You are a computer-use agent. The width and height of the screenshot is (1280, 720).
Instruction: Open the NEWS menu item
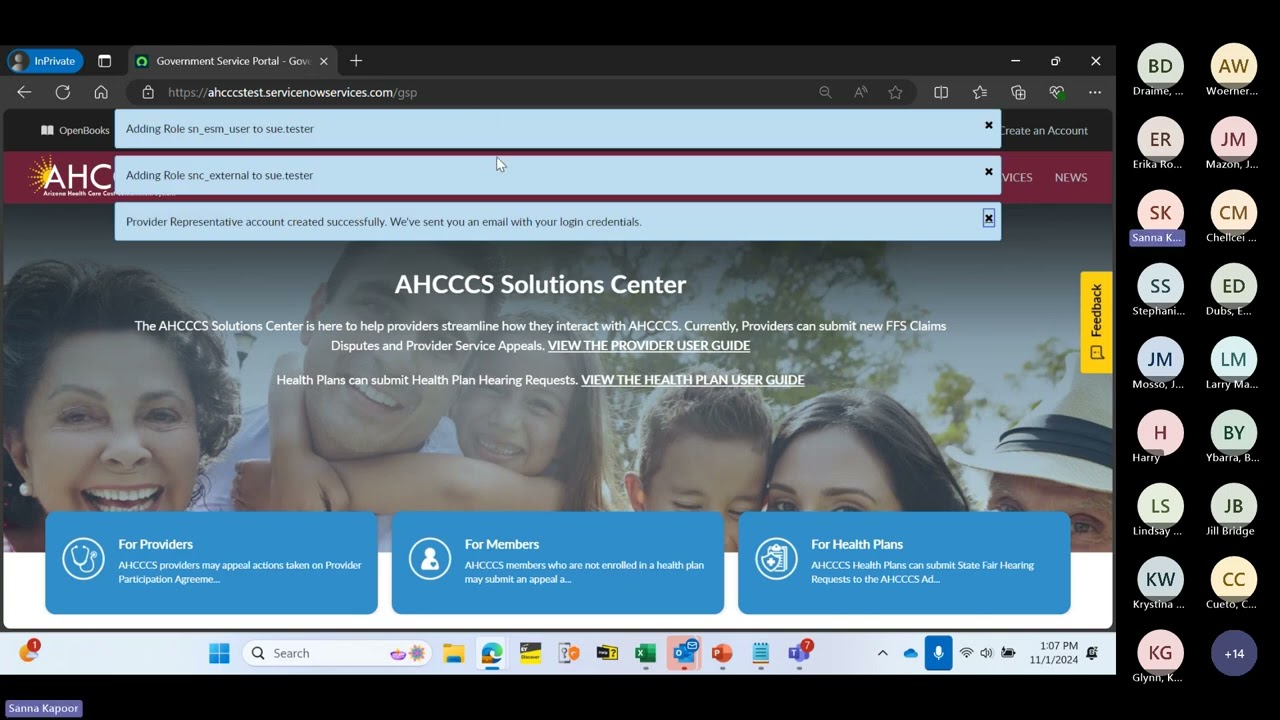(x=1071, y=177)
